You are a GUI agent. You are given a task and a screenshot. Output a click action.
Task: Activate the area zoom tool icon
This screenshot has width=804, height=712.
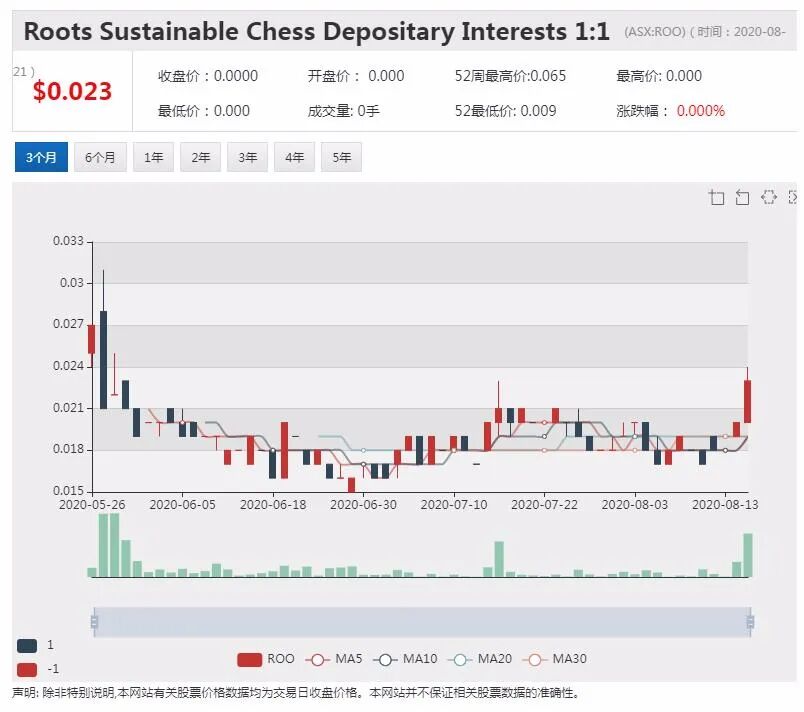(x=716, y=197)
